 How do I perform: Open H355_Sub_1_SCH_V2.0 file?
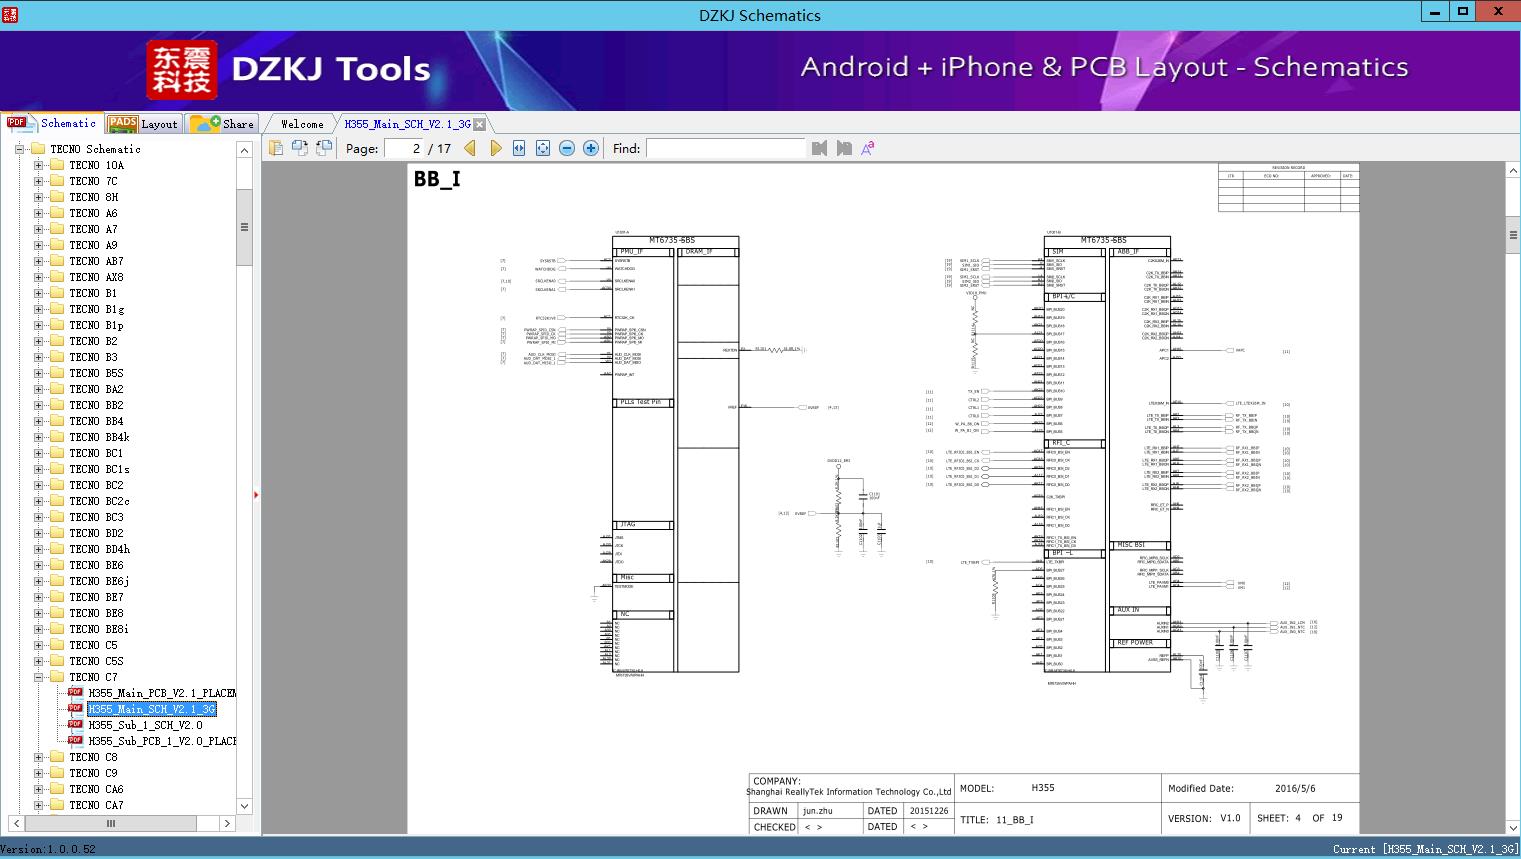145,725
